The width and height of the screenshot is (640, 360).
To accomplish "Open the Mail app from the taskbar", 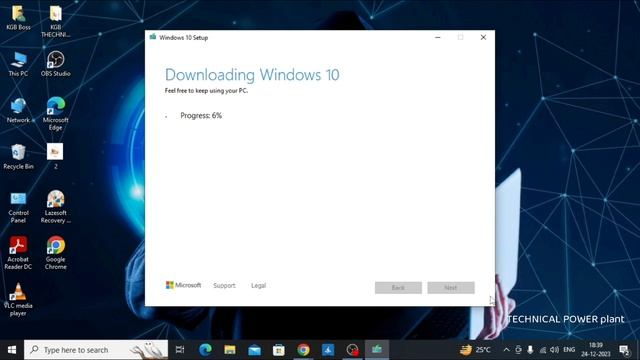I will click(254, 350).
